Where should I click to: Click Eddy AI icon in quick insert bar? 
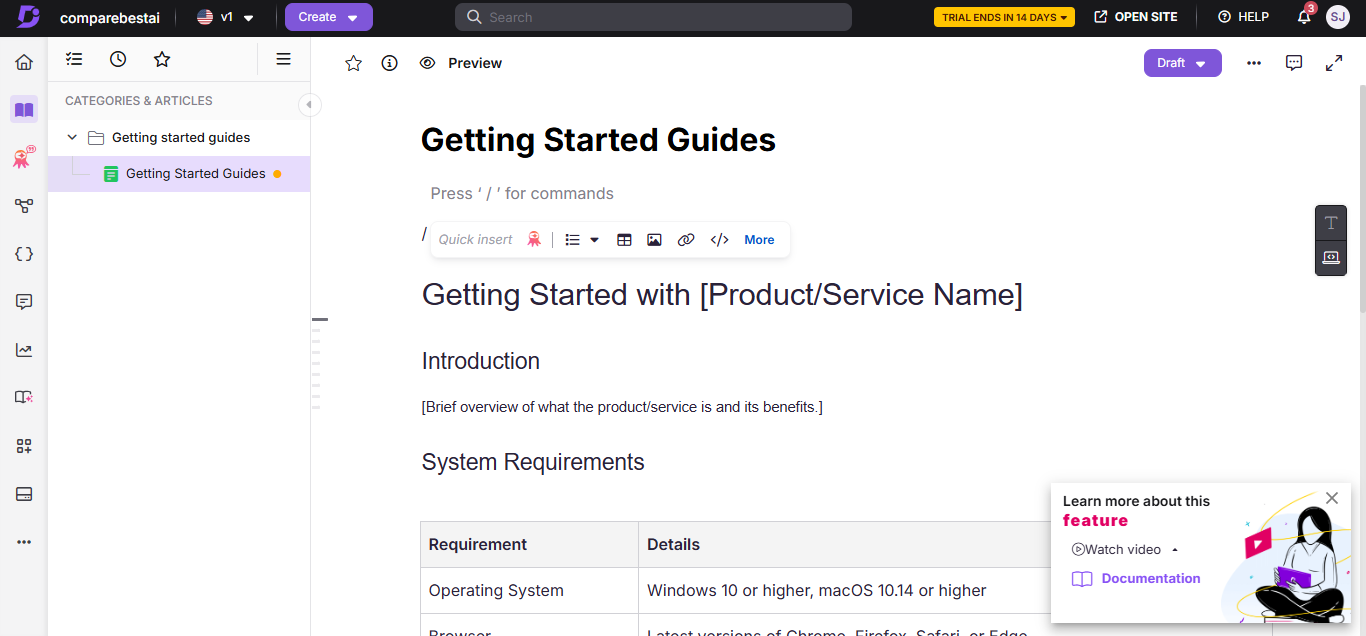[x=534, y=239]
